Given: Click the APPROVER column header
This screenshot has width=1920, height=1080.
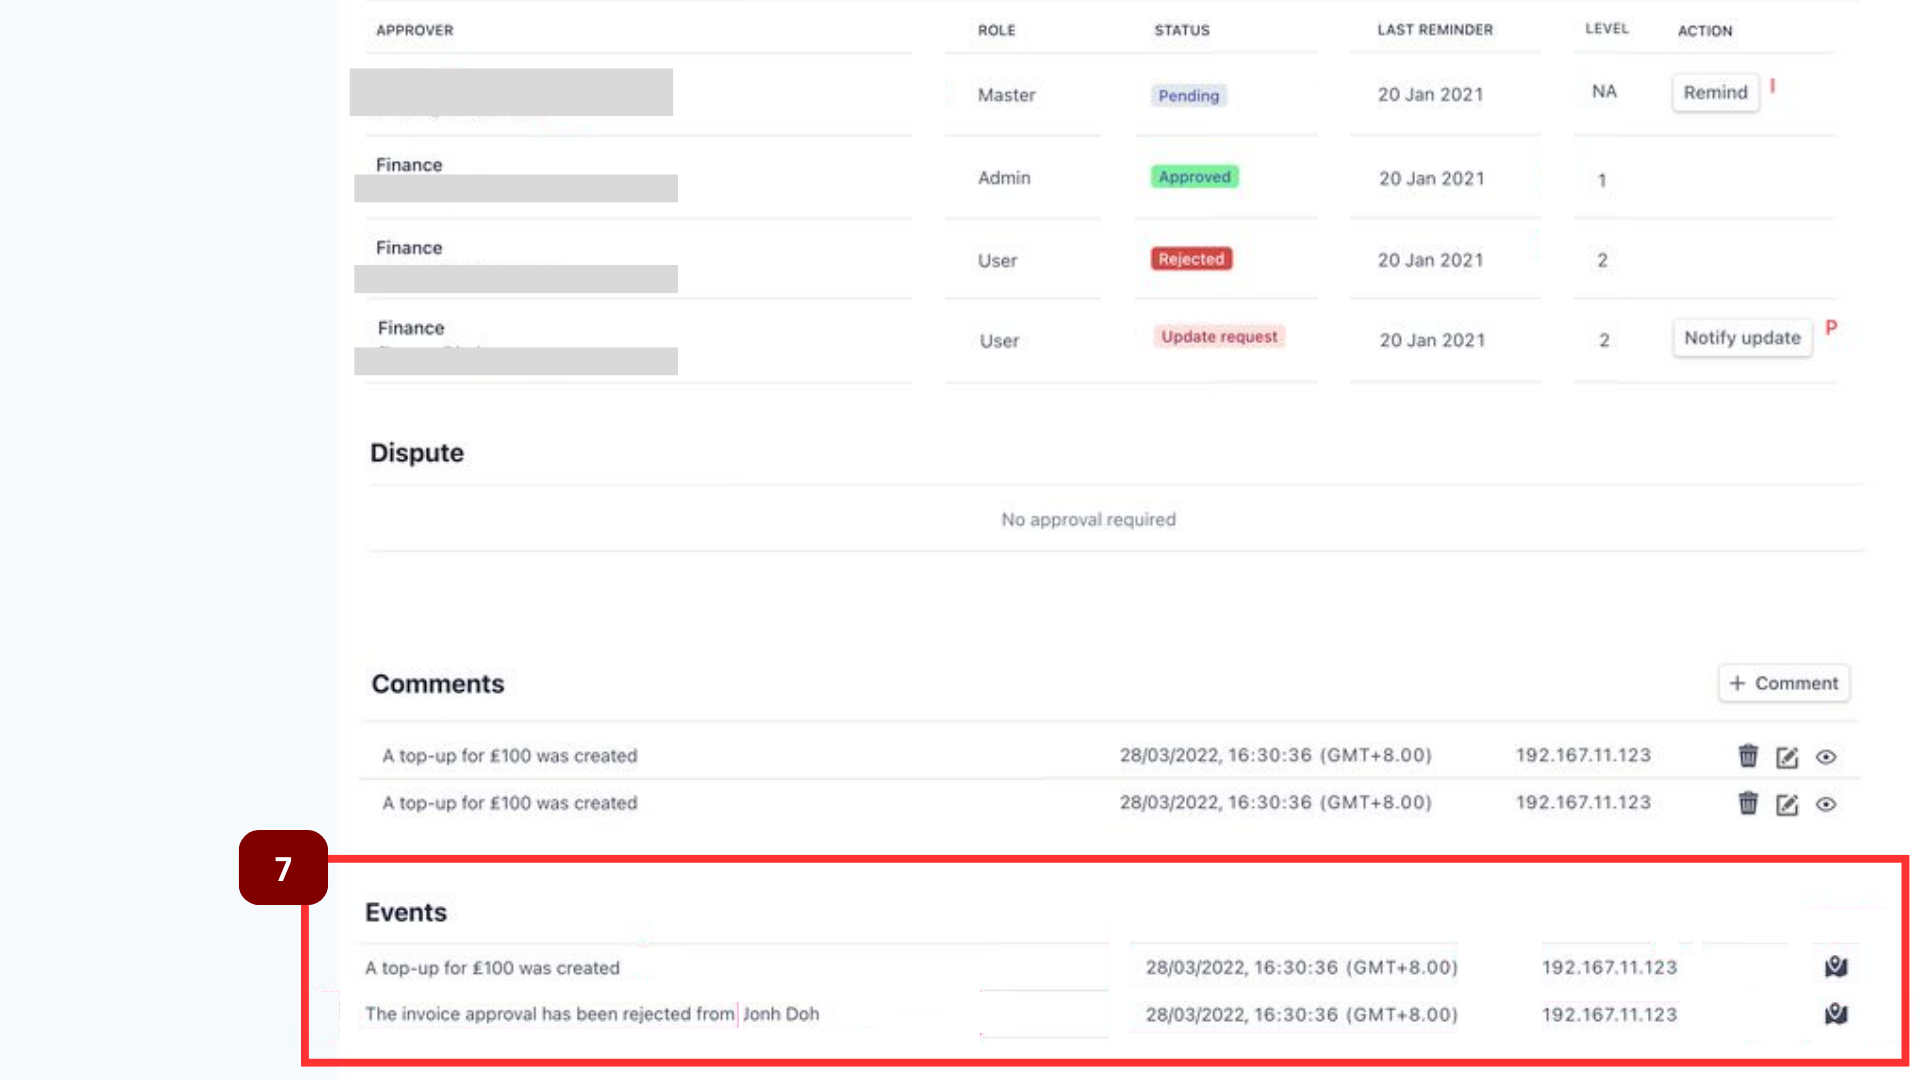Looking at the screenshot, I should [414, 30].
